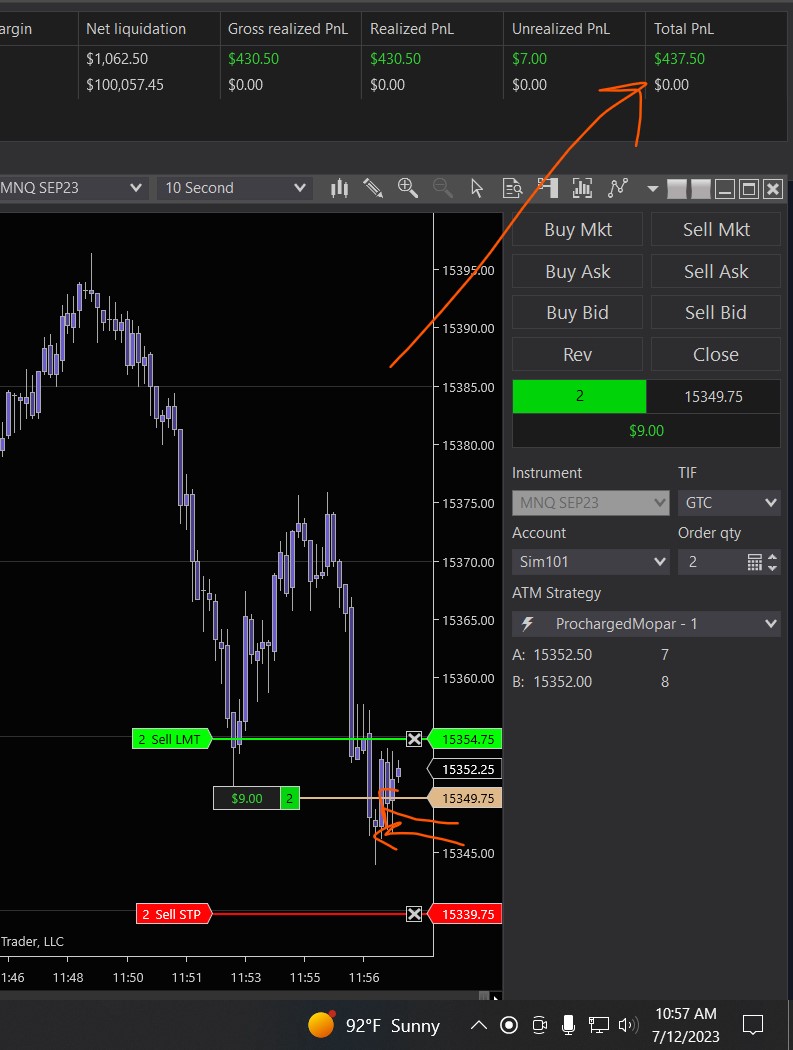Image resolution: width=793 pixels, height=1050 pixels.
Task: Click the Unrealized PnL column header
Action: (x=561, y=29)
